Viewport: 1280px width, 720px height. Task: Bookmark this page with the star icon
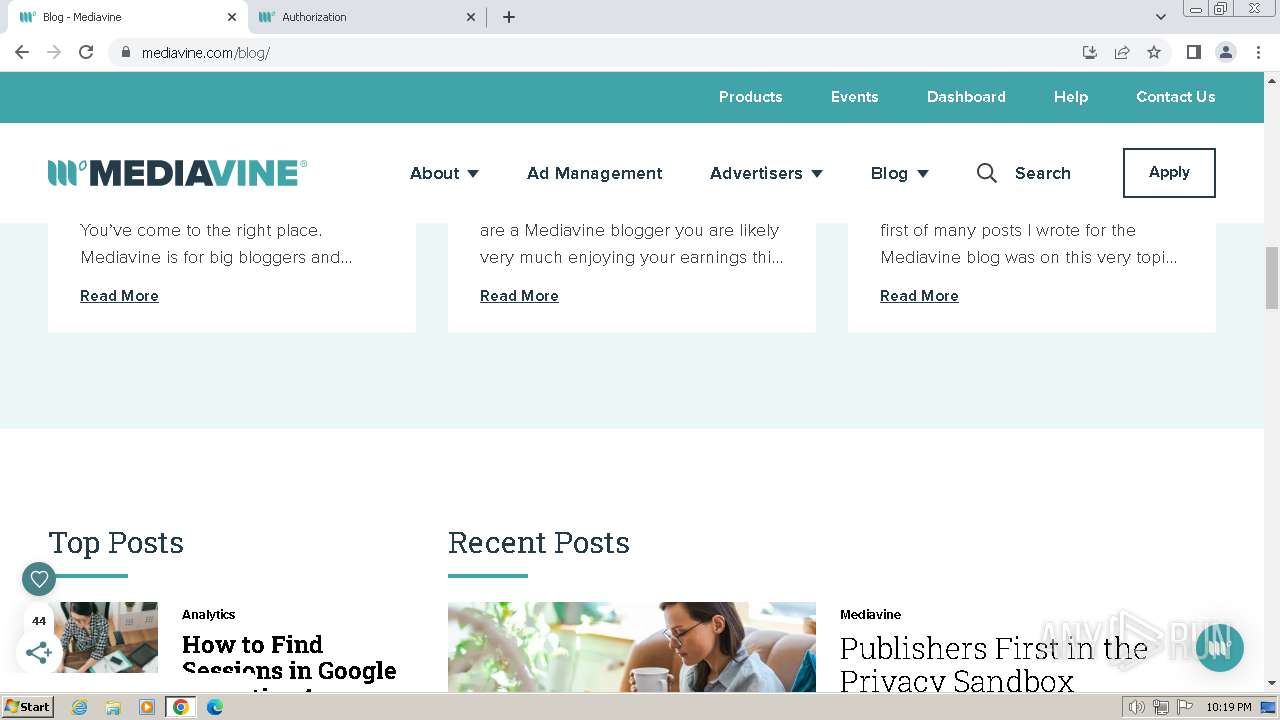1154,52
